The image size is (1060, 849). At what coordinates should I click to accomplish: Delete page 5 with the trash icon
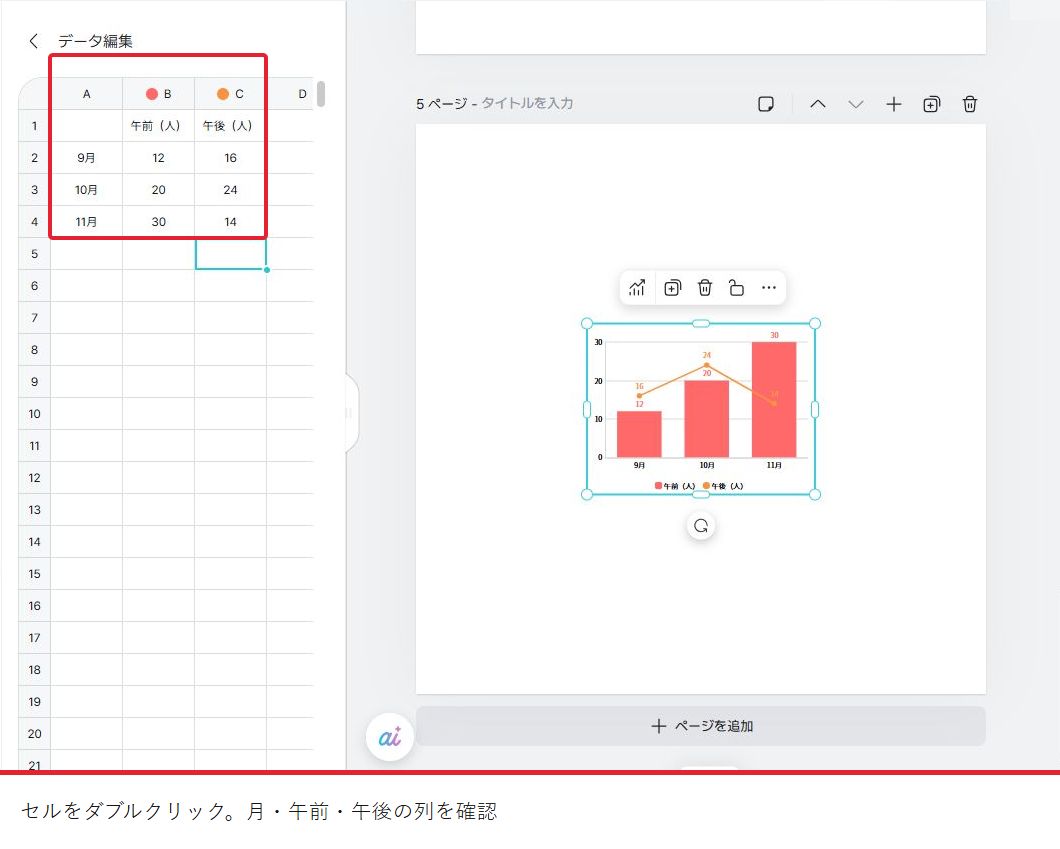click(x=969, y=104)
